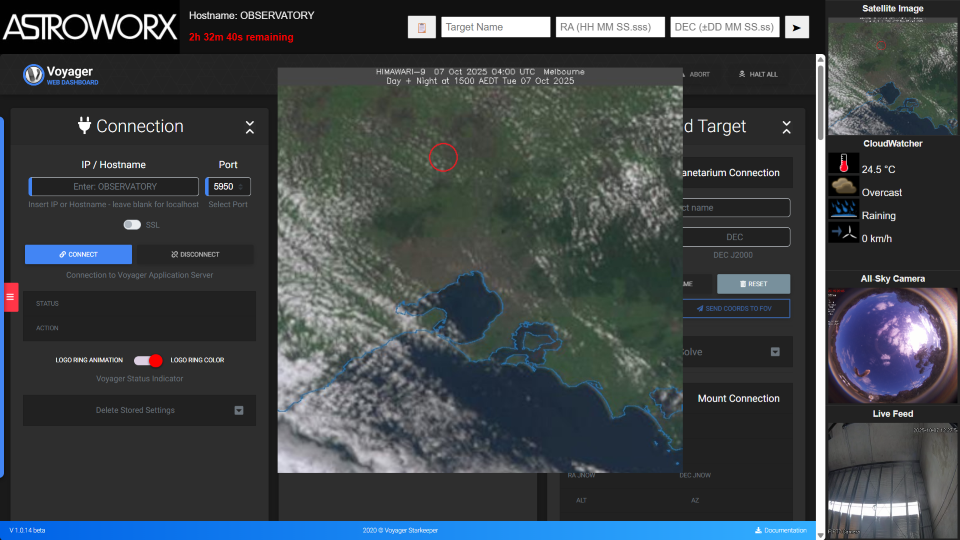Click the thermometer temperature icon in CloudWatcher
The height and width of the screenshot is (540, 960).
pyautogui.click(x=844, y=166)
